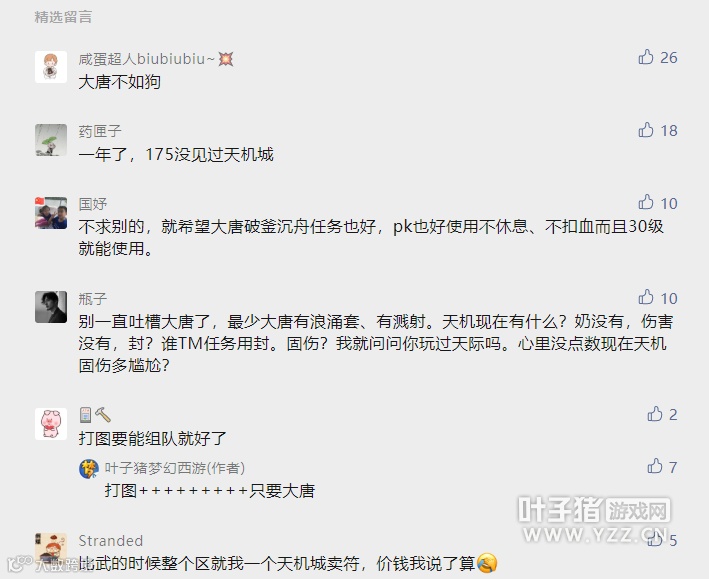Click 国妤's avatar photo
The width and height of the screenshot is (709, 579).
click(x=51, y=213)
